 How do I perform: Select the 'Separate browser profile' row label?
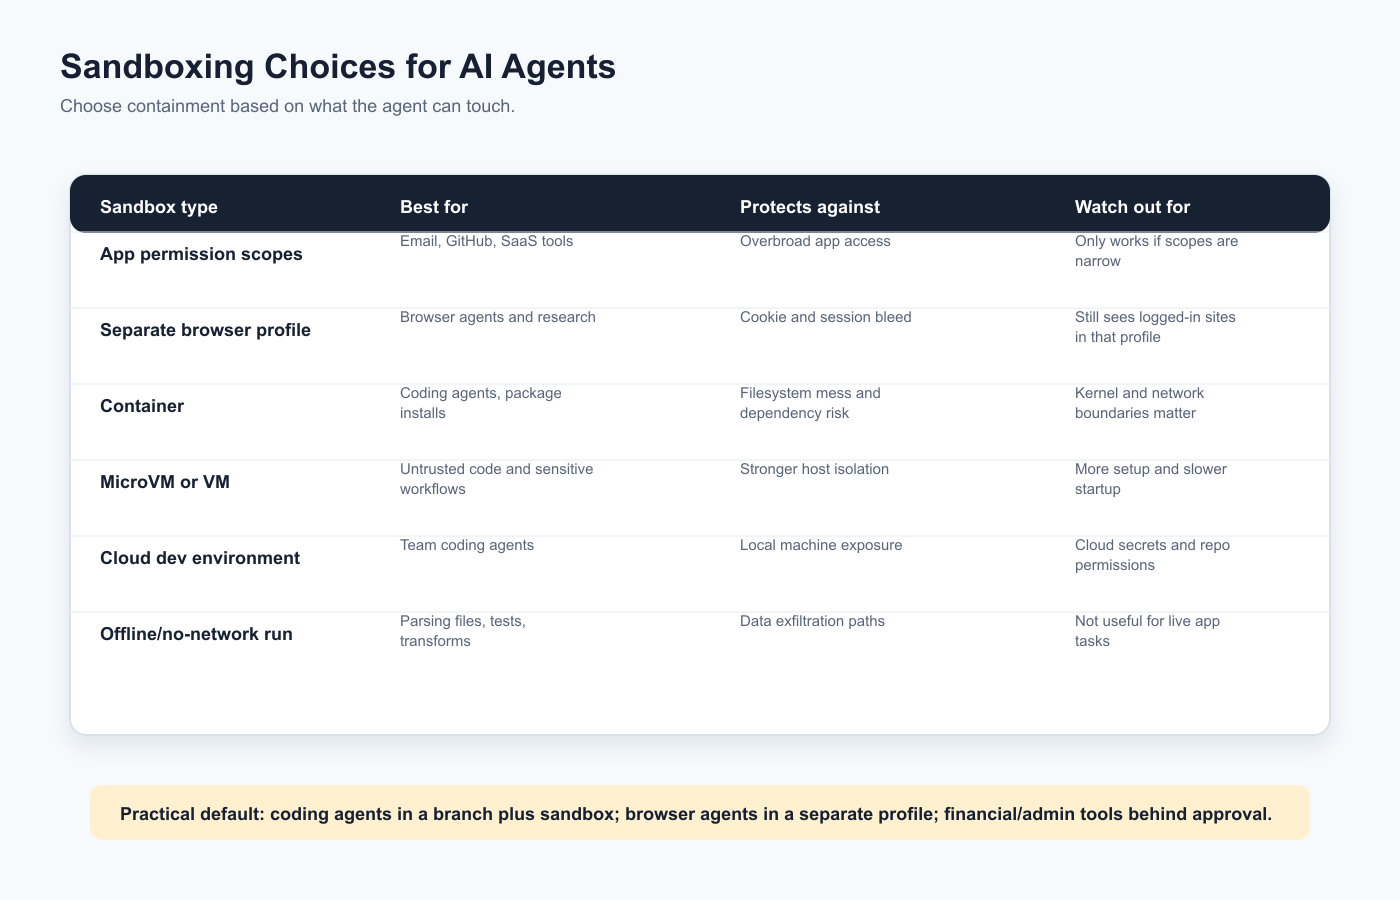point(205,330)
